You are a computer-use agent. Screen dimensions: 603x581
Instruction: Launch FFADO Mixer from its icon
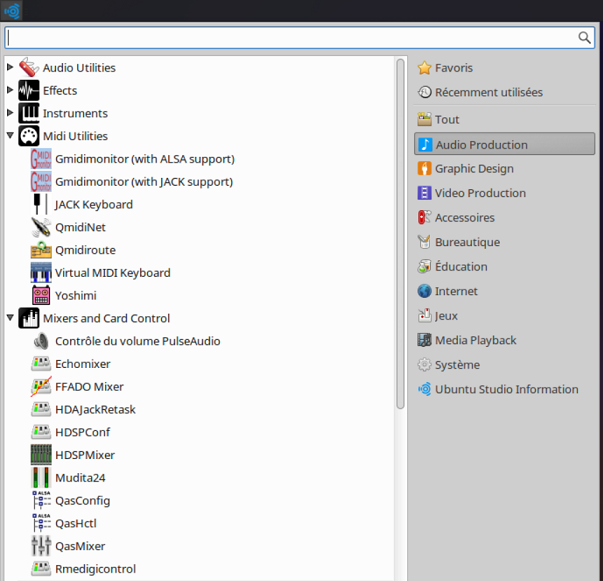point(41,386)
